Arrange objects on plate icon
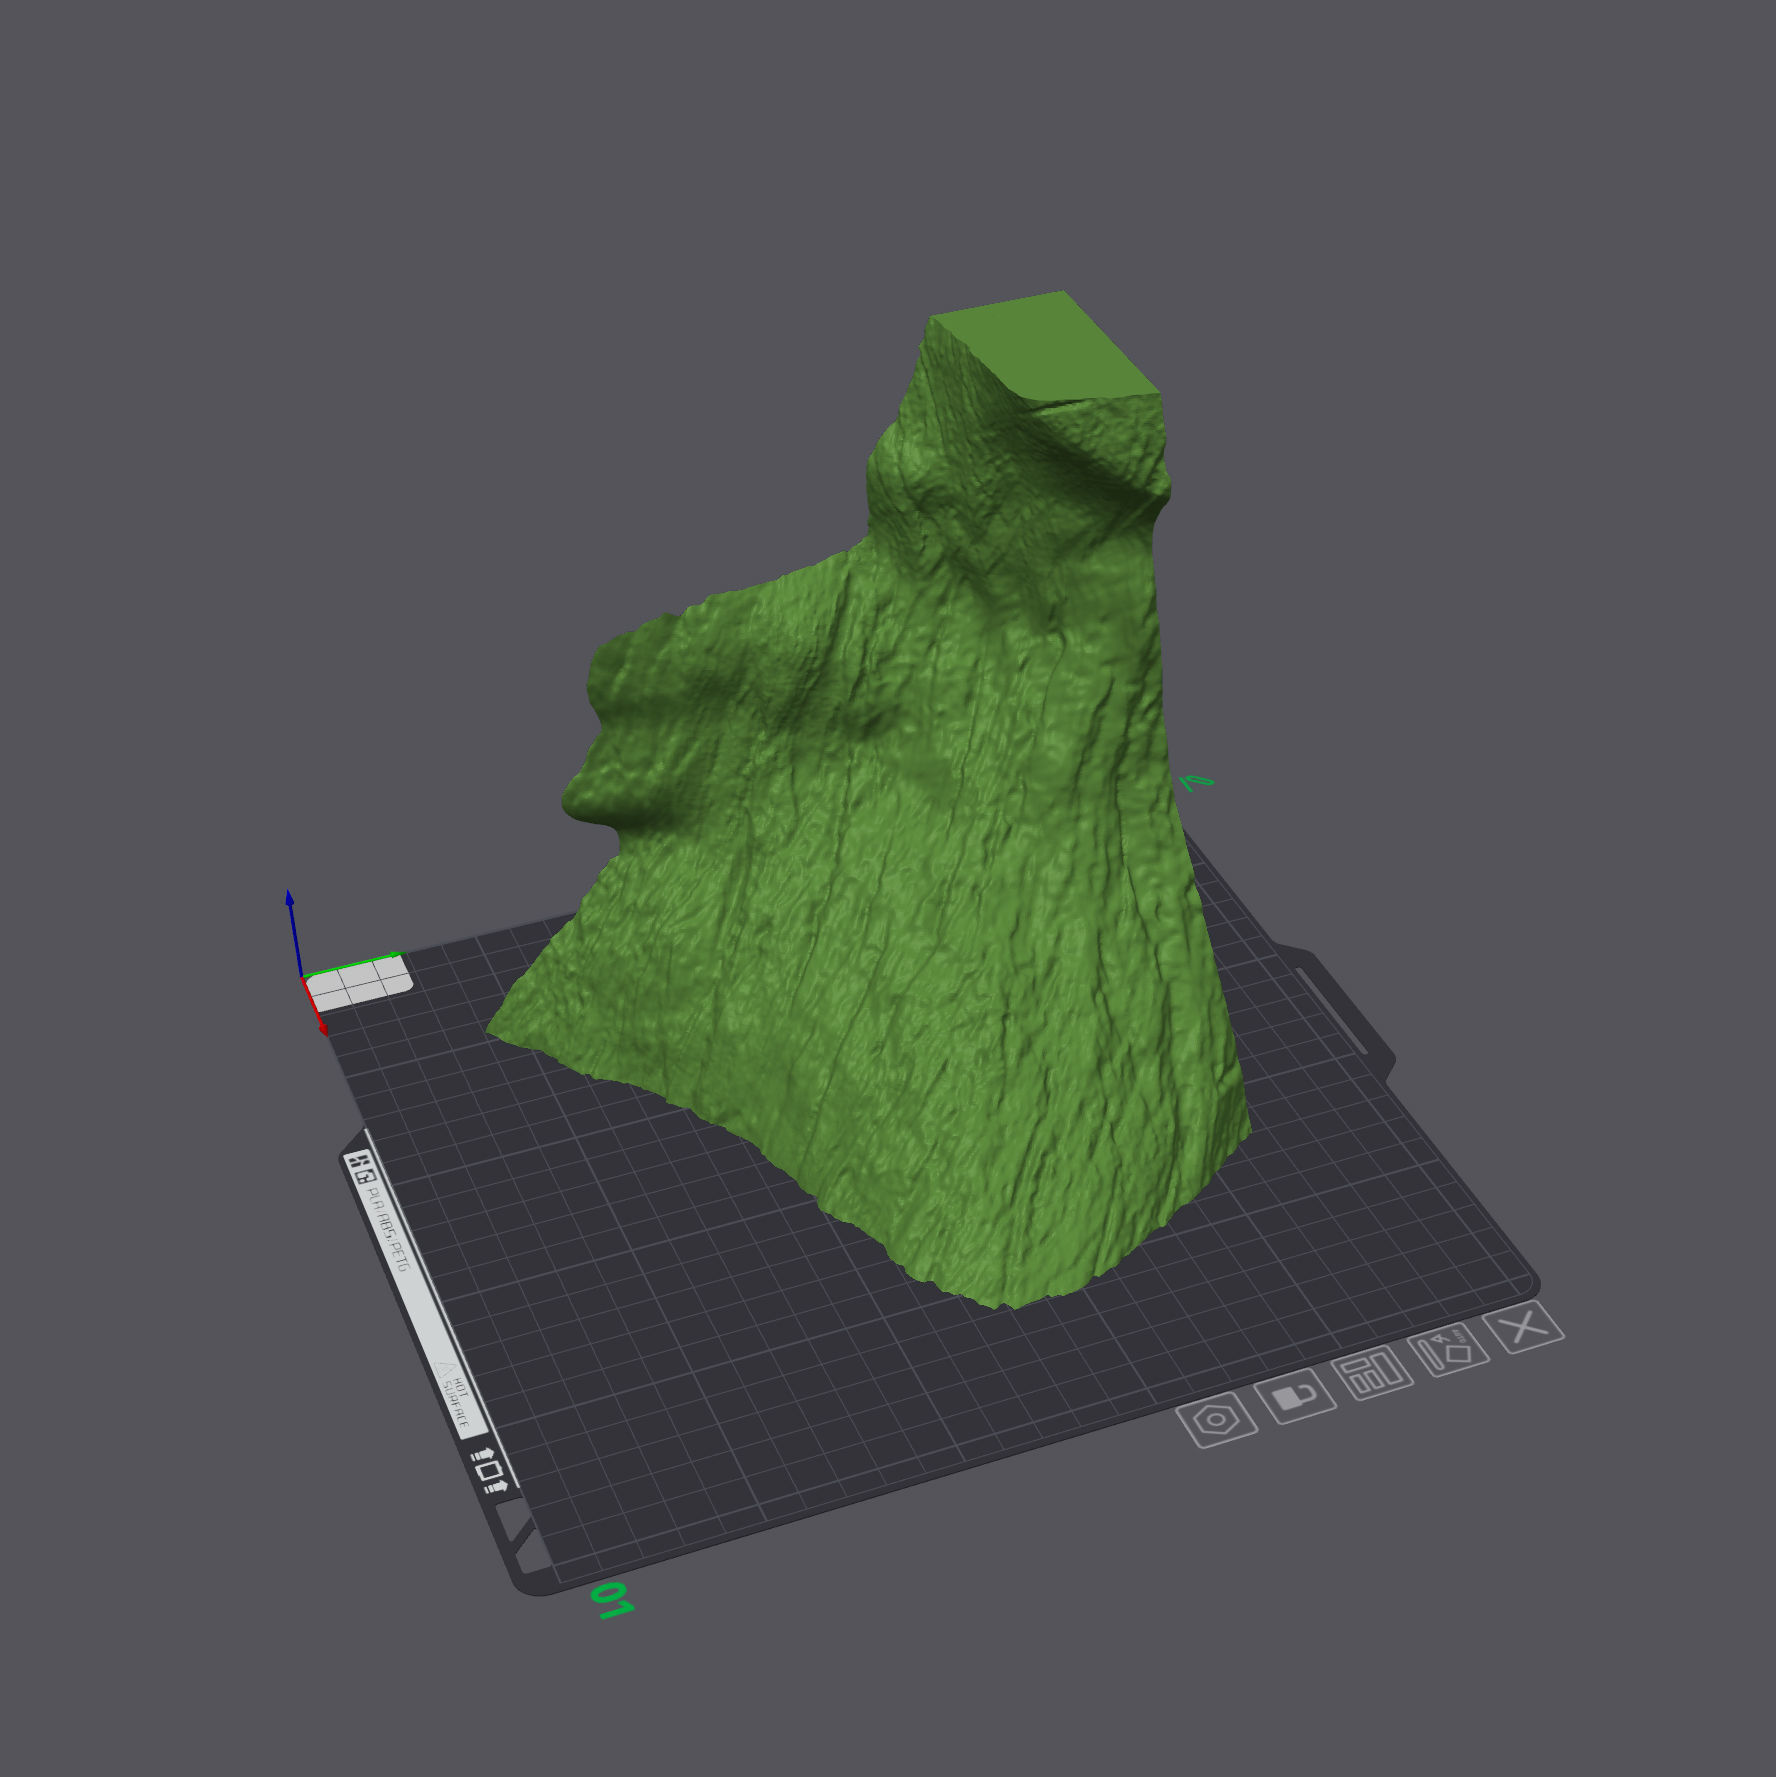 coord(1373,1373)
